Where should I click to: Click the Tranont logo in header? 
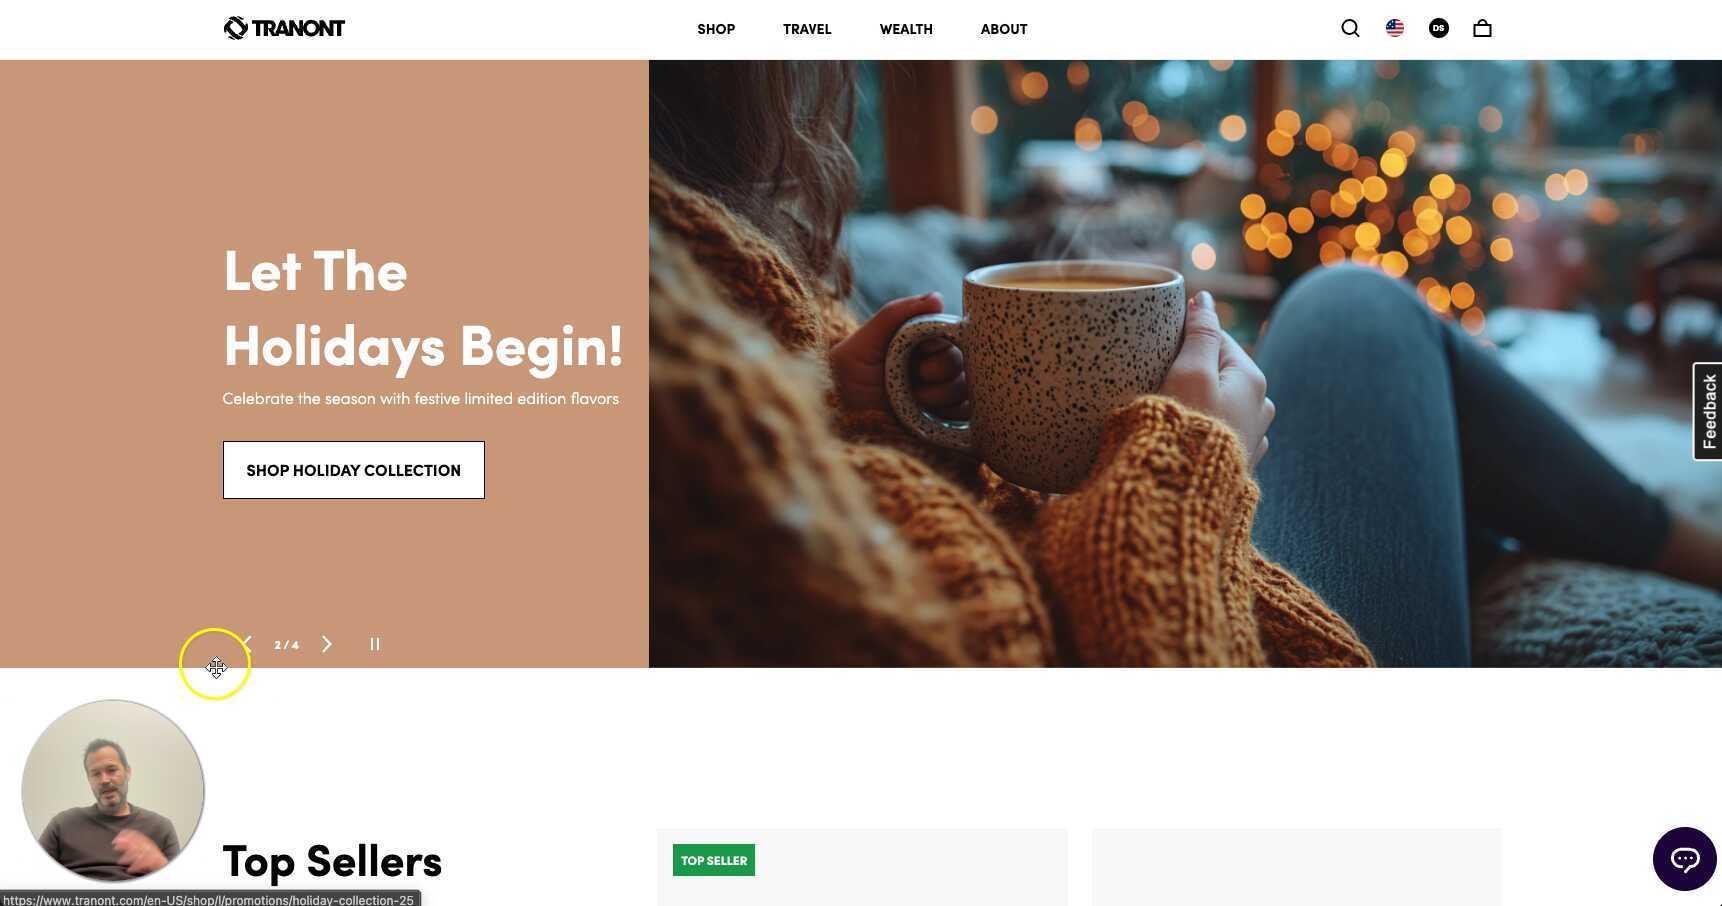pyautogui.click(x=284, y=28)
